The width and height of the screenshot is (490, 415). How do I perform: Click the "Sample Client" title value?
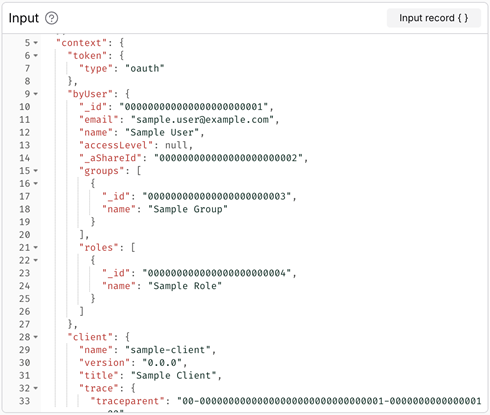(x=173, y=376)
